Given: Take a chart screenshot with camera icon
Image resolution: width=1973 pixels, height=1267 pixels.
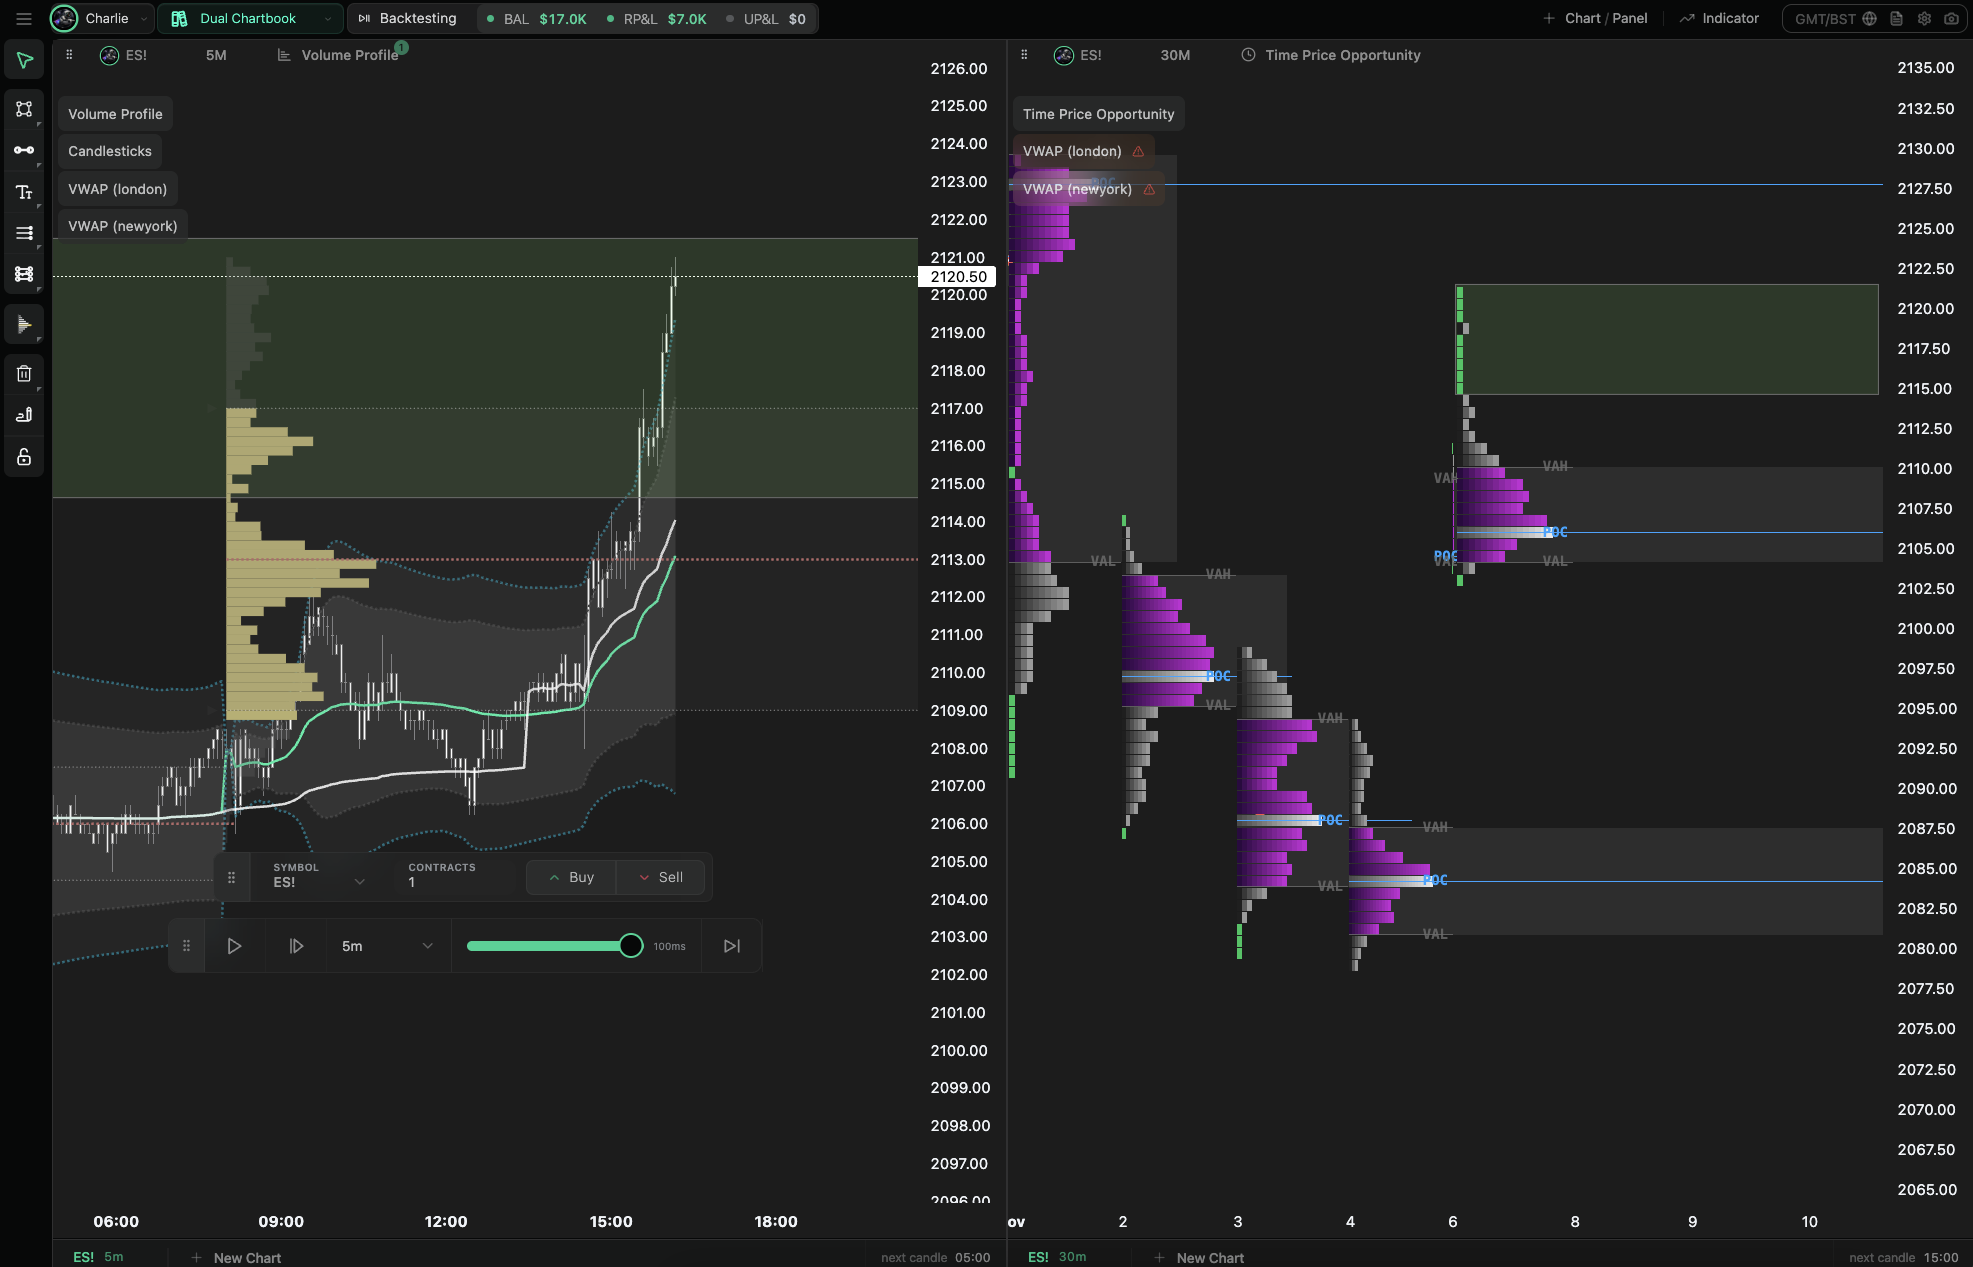Looking at the screenshot, I should [x=1951, y=19].
